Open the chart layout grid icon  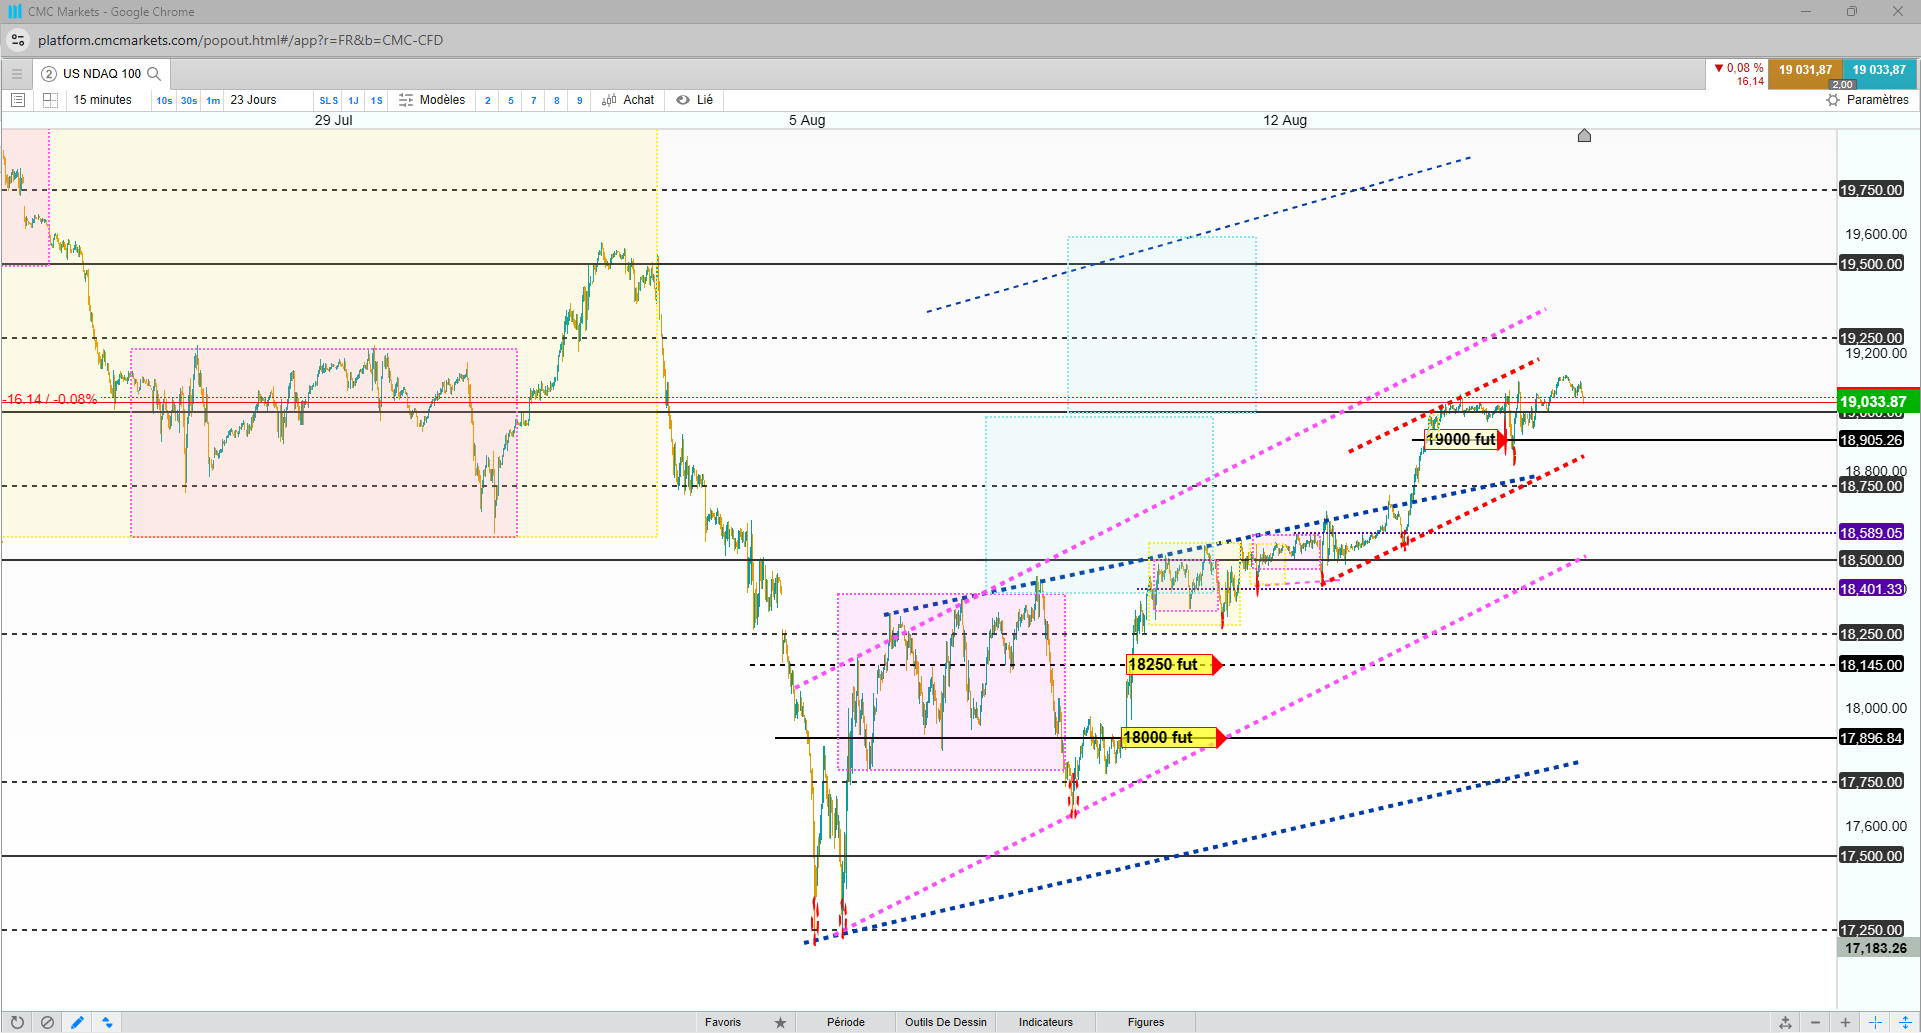tap(50, 100)
